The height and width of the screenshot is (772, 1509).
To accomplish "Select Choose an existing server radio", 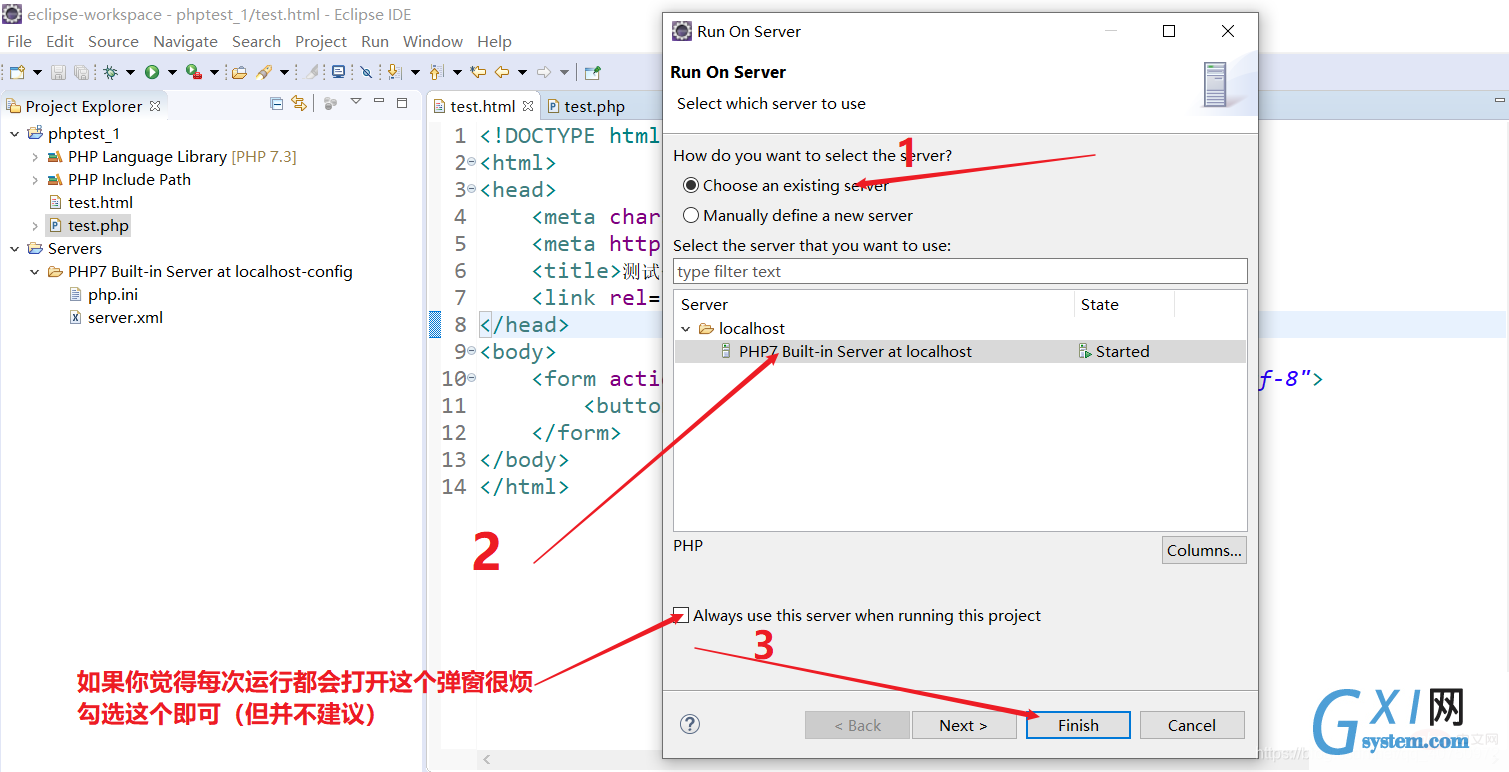I will point(691,185).
